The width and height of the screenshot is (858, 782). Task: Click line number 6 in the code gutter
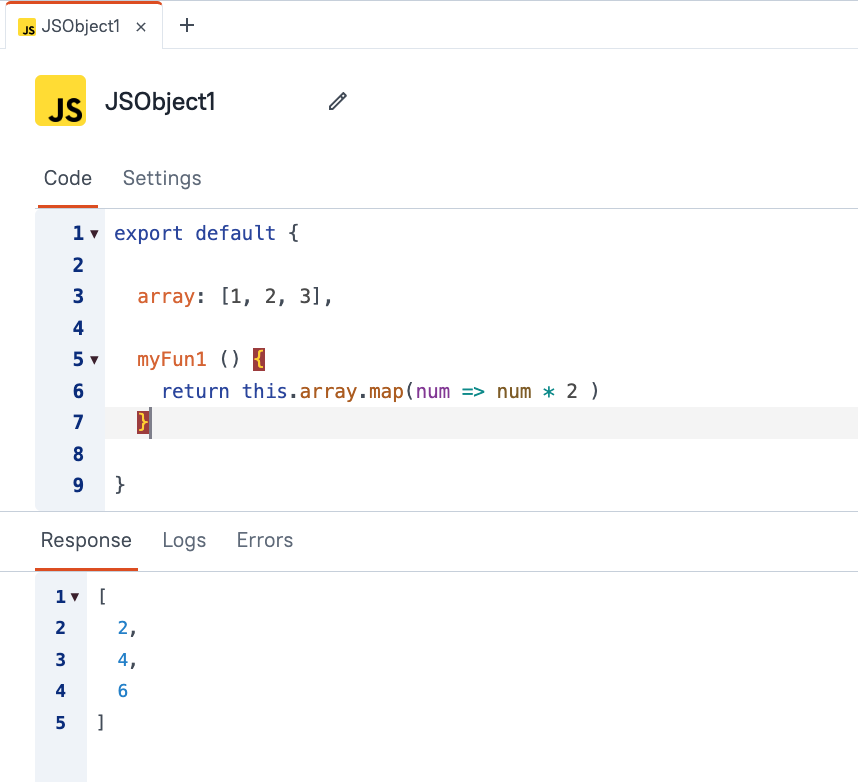[x=78, y=391]
